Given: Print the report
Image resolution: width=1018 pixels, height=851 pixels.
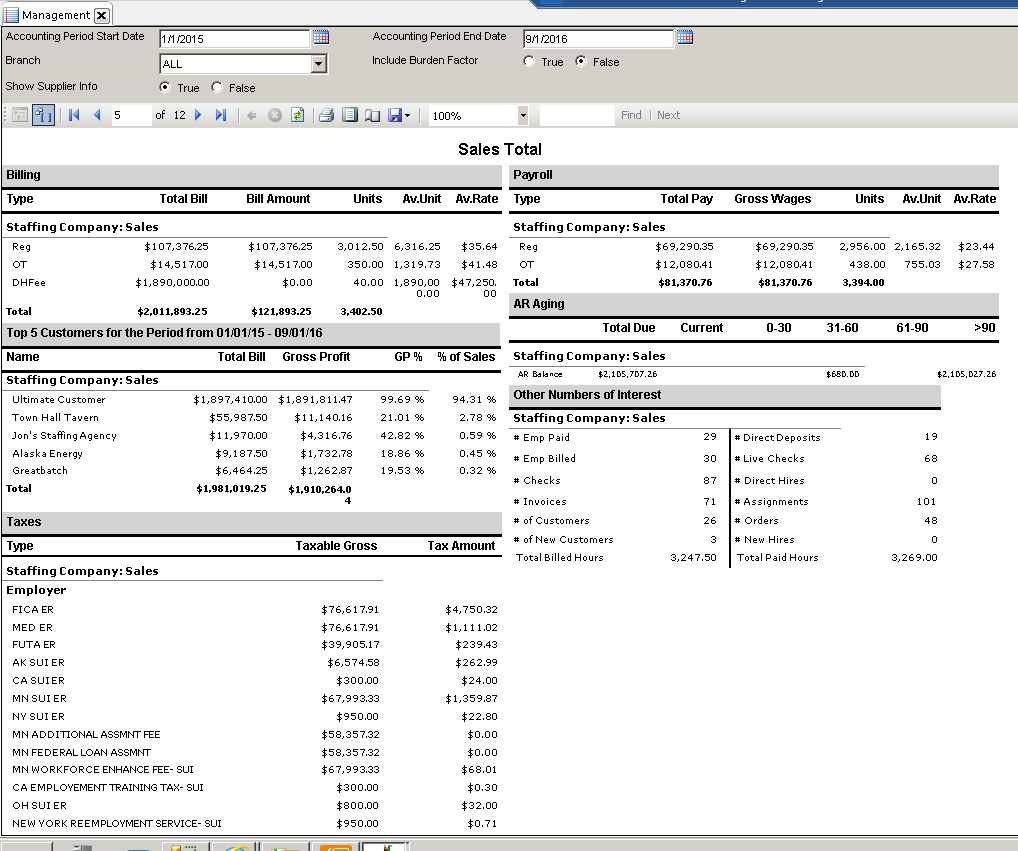Looking at the screenshot, I should [x=326, y=115].
